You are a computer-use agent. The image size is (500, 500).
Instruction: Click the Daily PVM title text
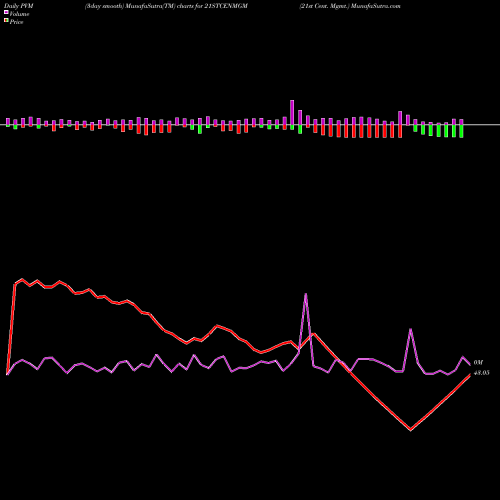19,6
